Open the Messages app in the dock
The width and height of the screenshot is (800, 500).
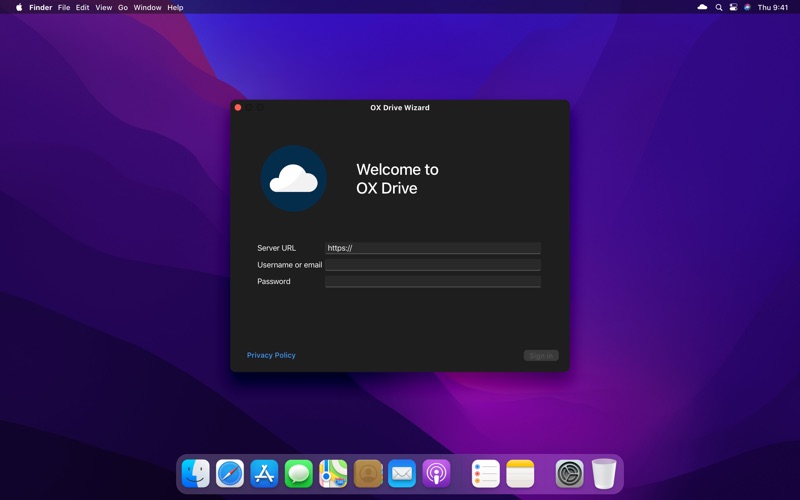point(299,473)
